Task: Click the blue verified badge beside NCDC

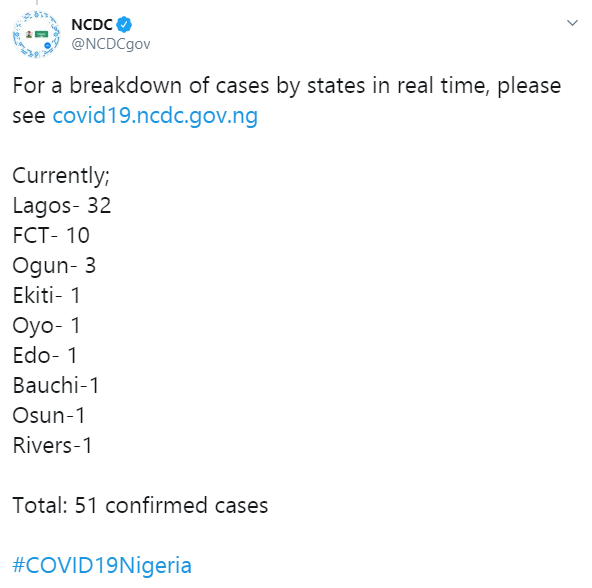Action: click(x=124, y=25)
